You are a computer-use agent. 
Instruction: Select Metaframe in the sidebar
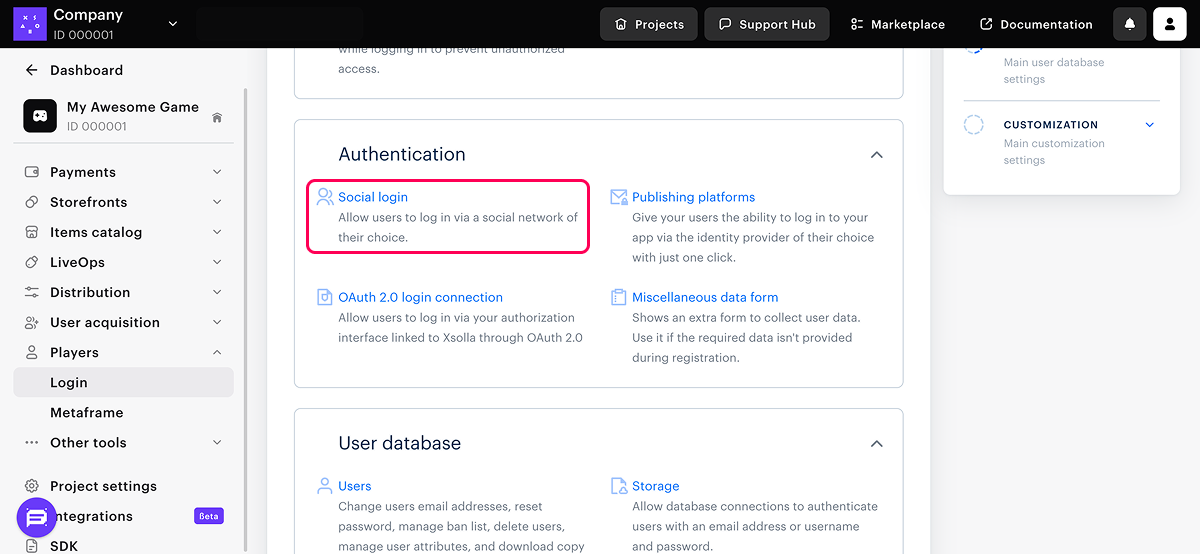[x=86, y=412]
